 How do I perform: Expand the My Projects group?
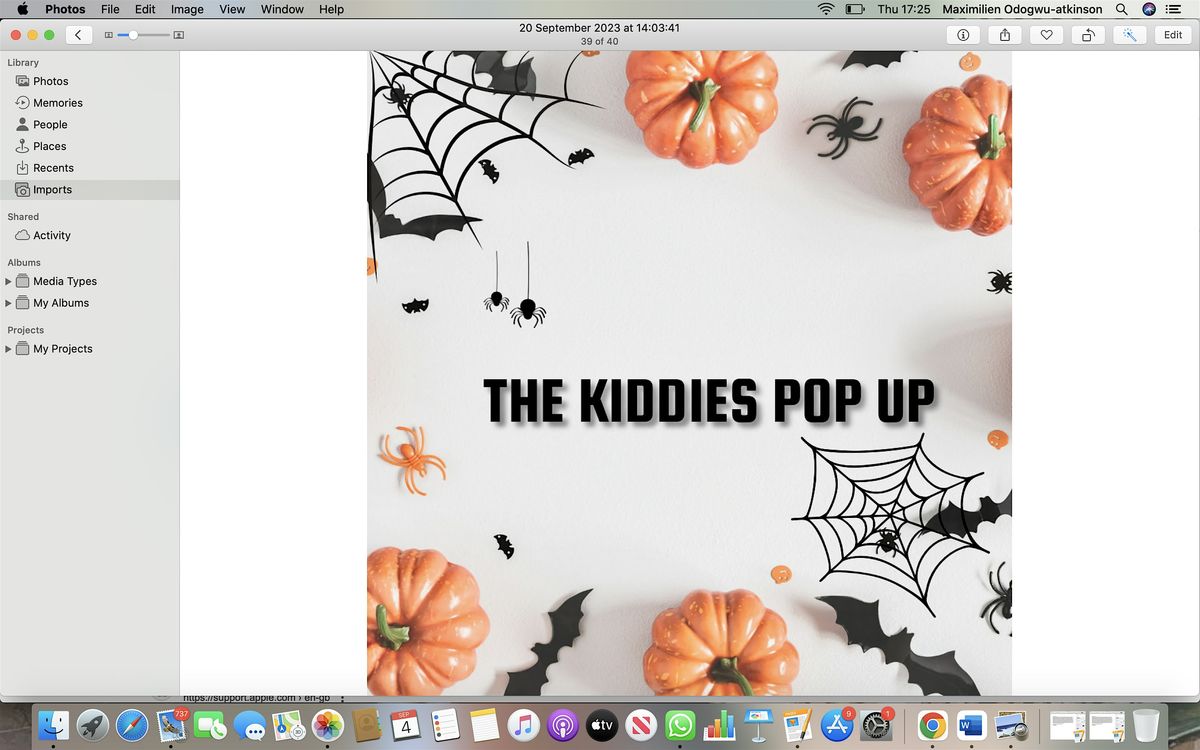(x=9, y=349)
